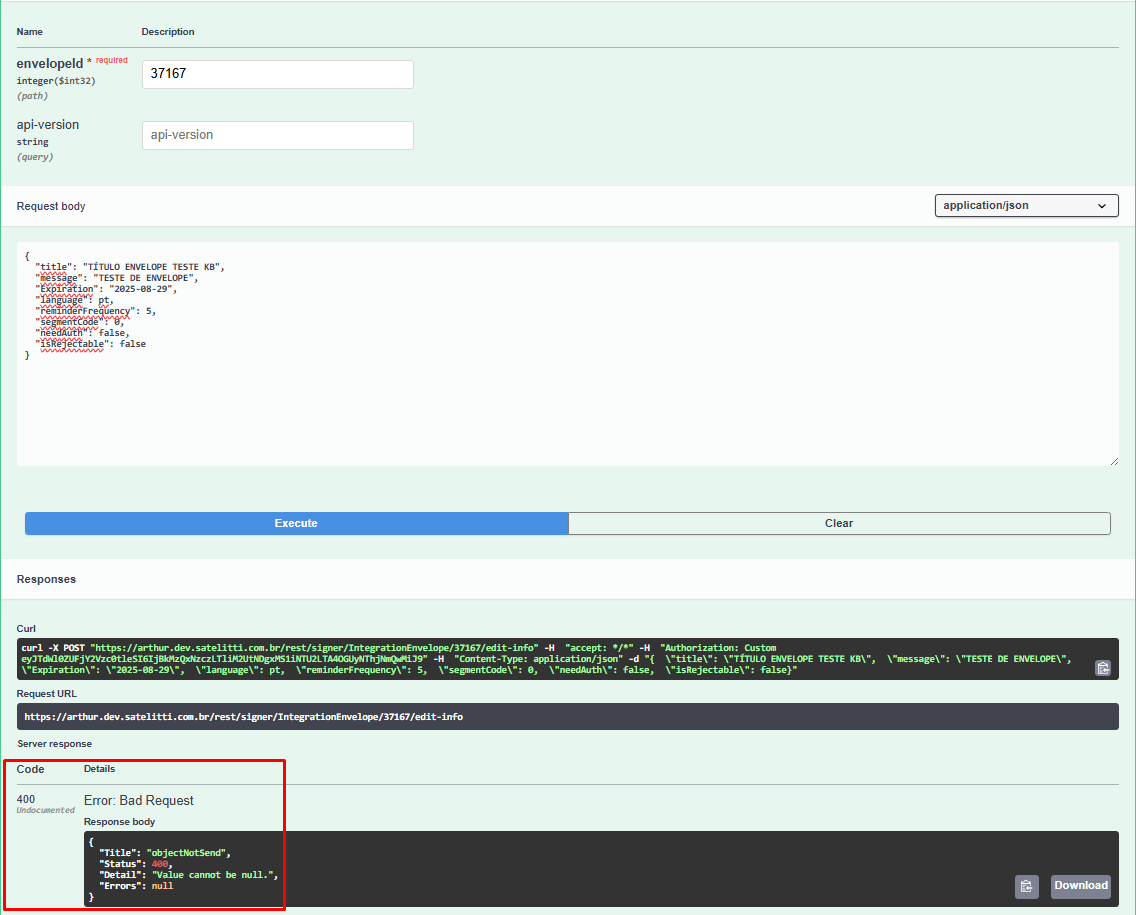This screenshot has width=1136, height=915.
Task: Copy the response body to clipboard
Action: [x=1026, y=886]
